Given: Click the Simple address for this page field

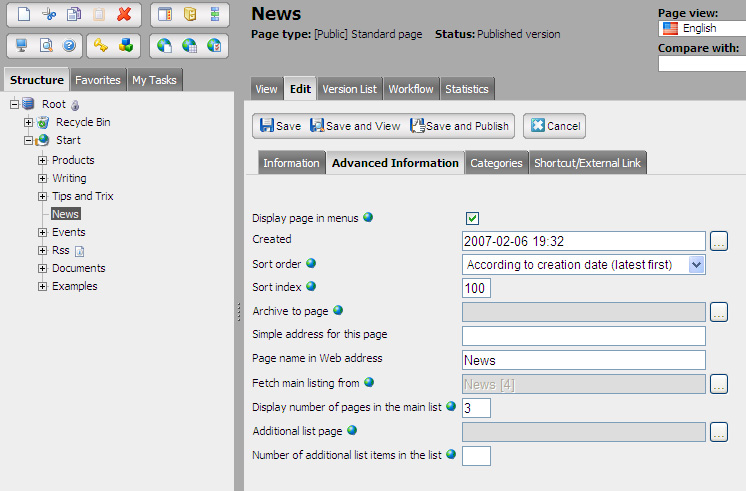Looking at the screenshot, I should coord(584,336).
